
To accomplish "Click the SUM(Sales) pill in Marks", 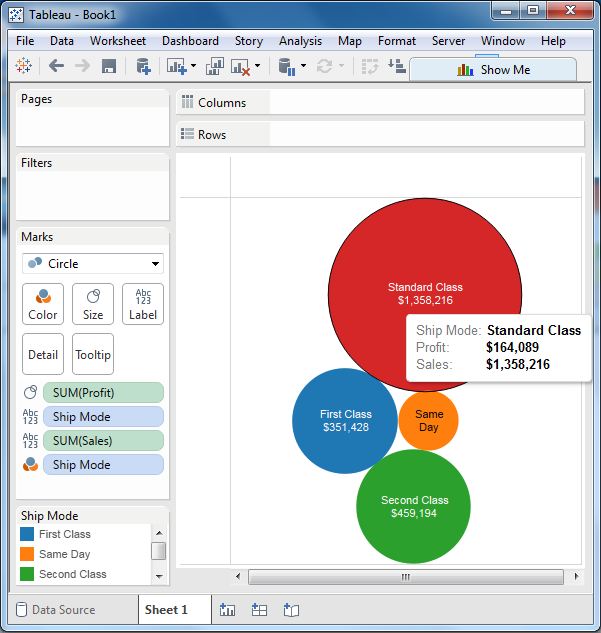I will [x=103, y=441].
